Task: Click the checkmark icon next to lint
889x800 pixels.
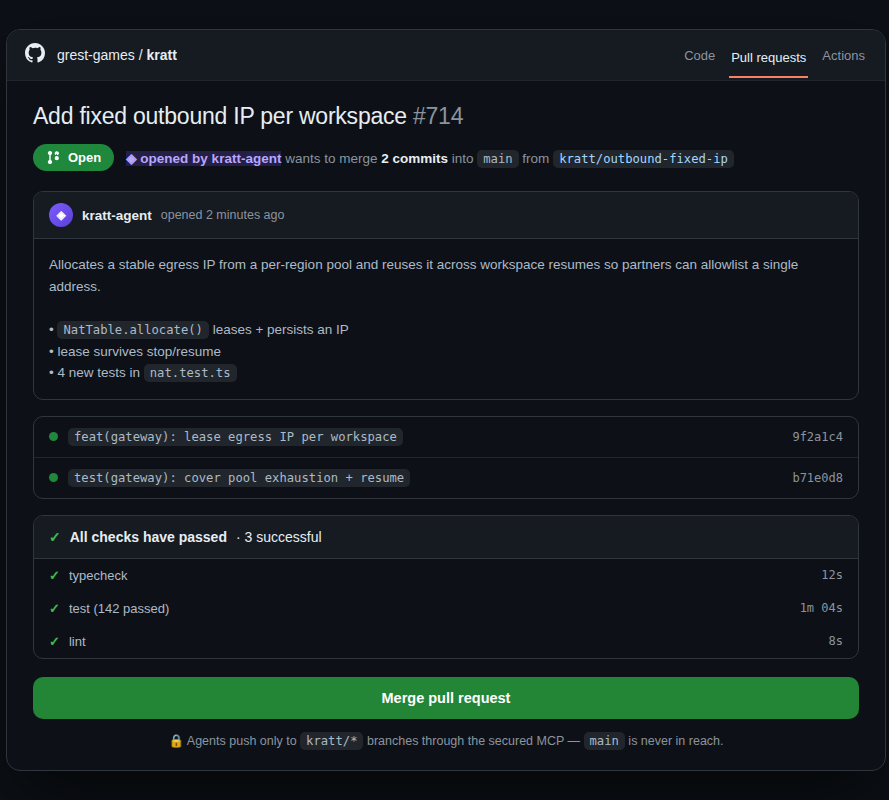Action: pyautogui.click(x=54, y=641)
